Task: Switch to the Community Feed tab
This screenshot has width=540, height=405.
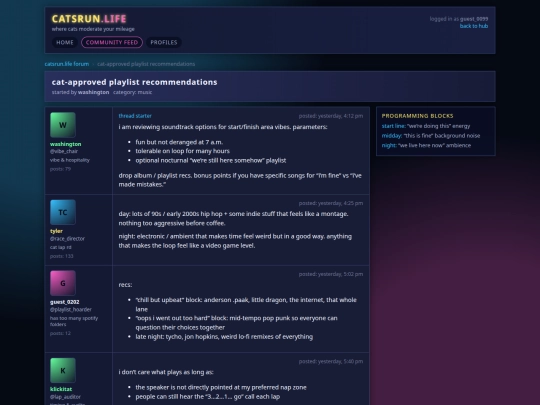Action: (112, 42)
